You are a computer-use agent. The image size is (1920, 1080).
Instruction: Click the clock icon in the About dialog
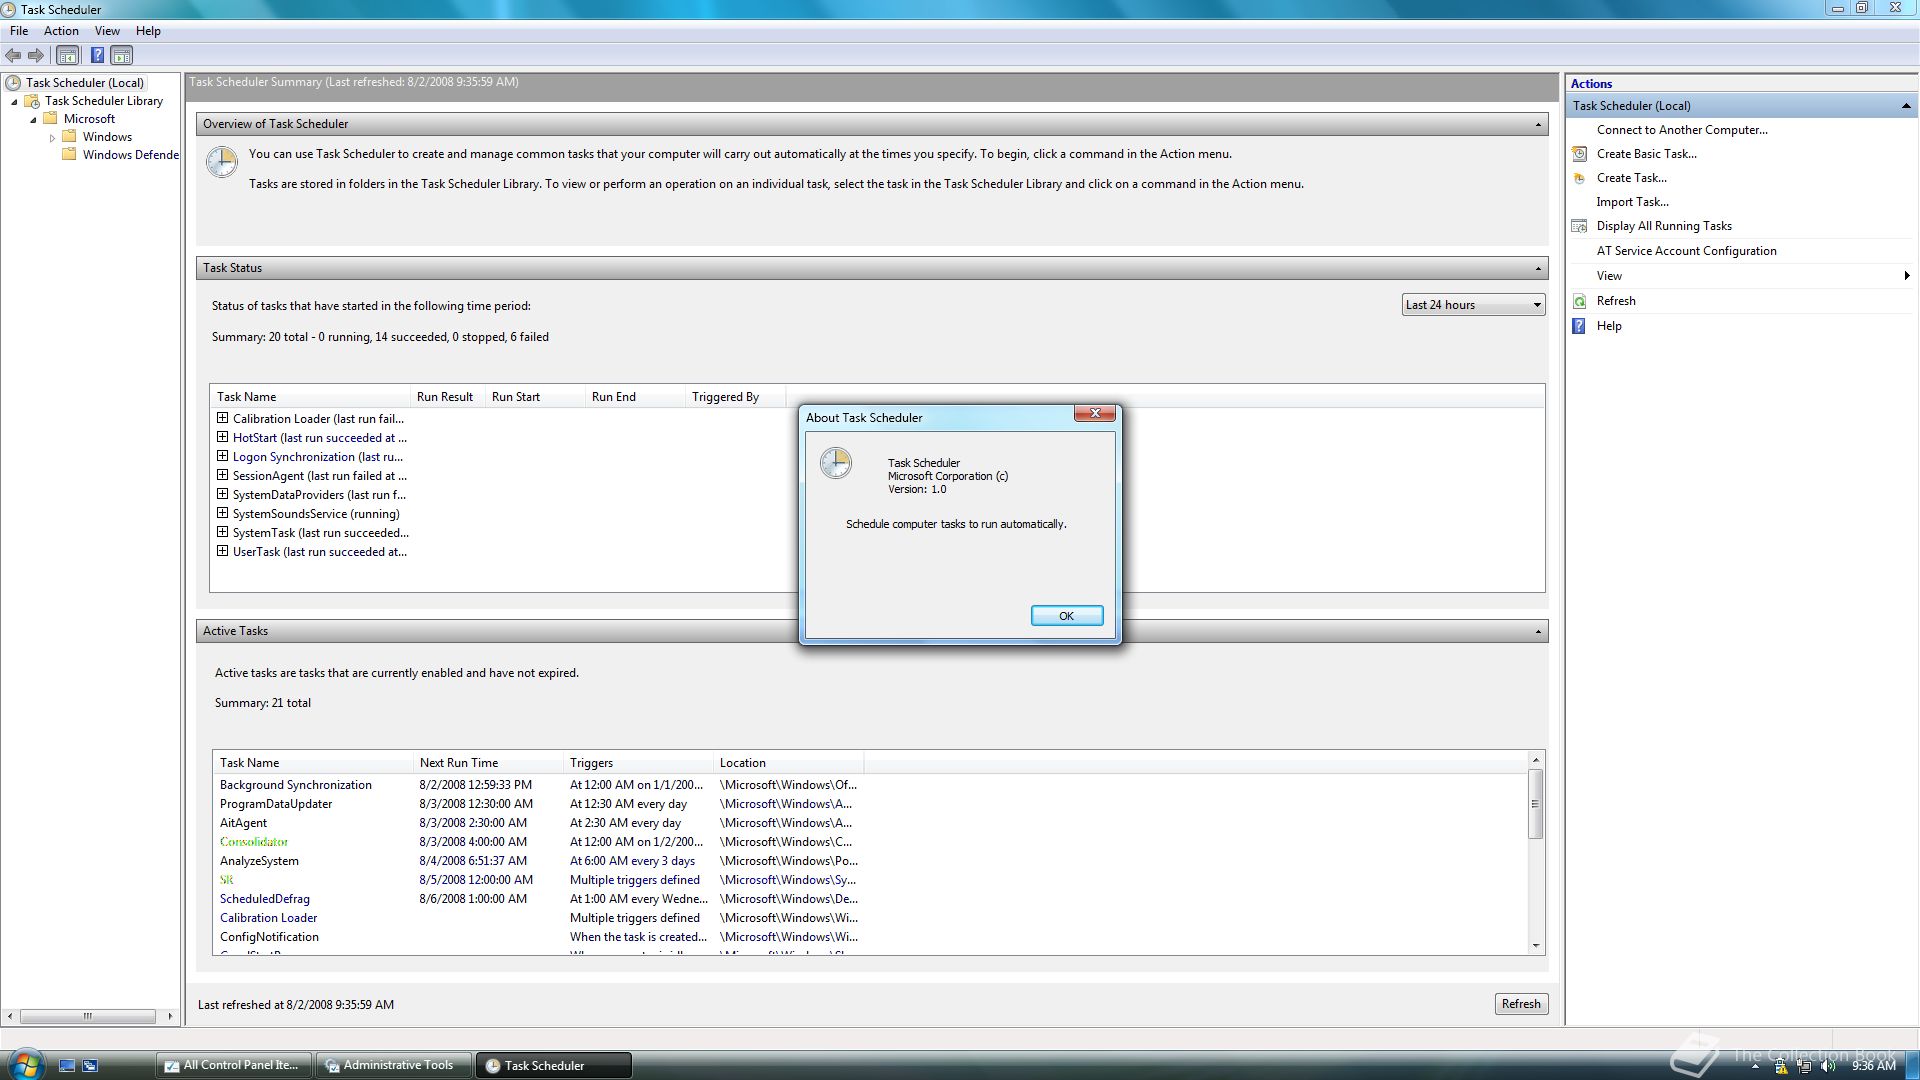[836, 463]
